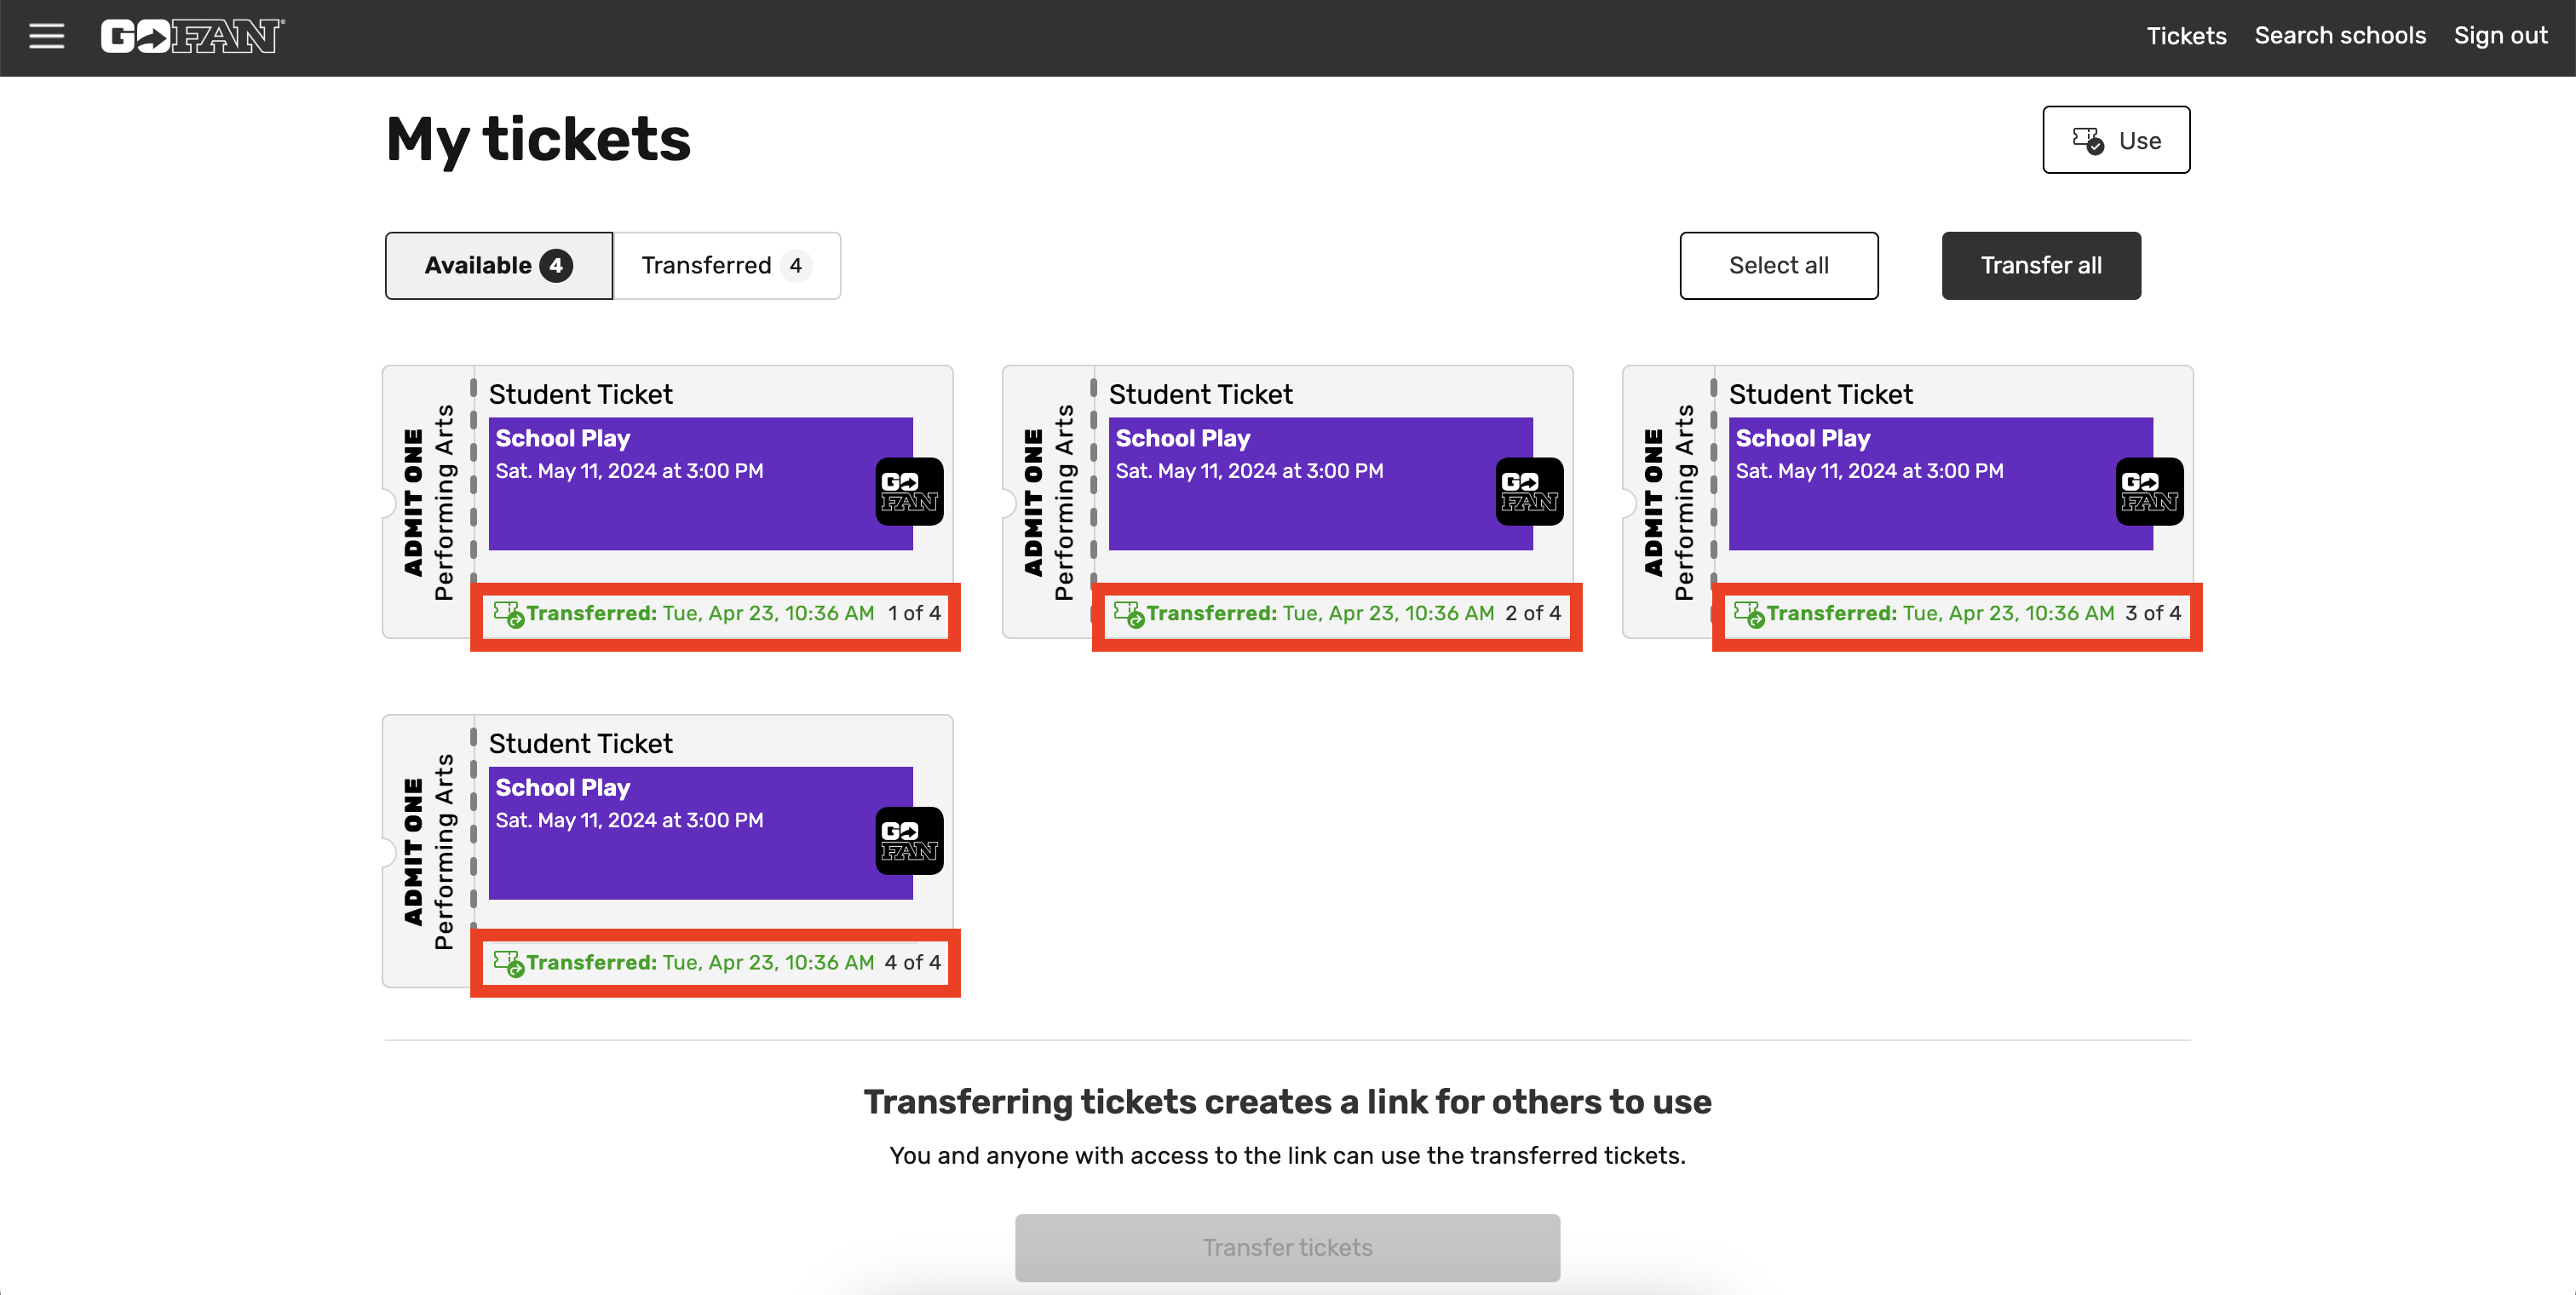The width and height of the screenshot is (2576, 1295).
Task: Open the hamburger navigation menu
Action: click(x=47, y=36)
